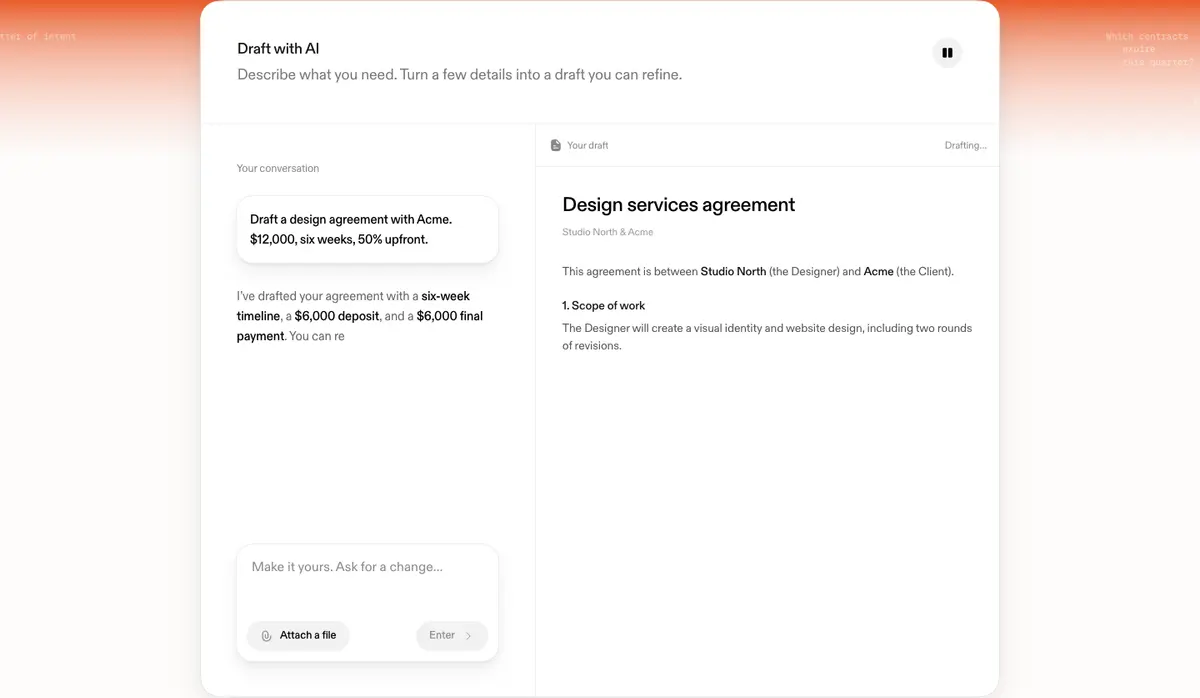1200x698 pixels.
Task: Click the 'Draft a design agreement' message bubble
Action: (367, 229)
